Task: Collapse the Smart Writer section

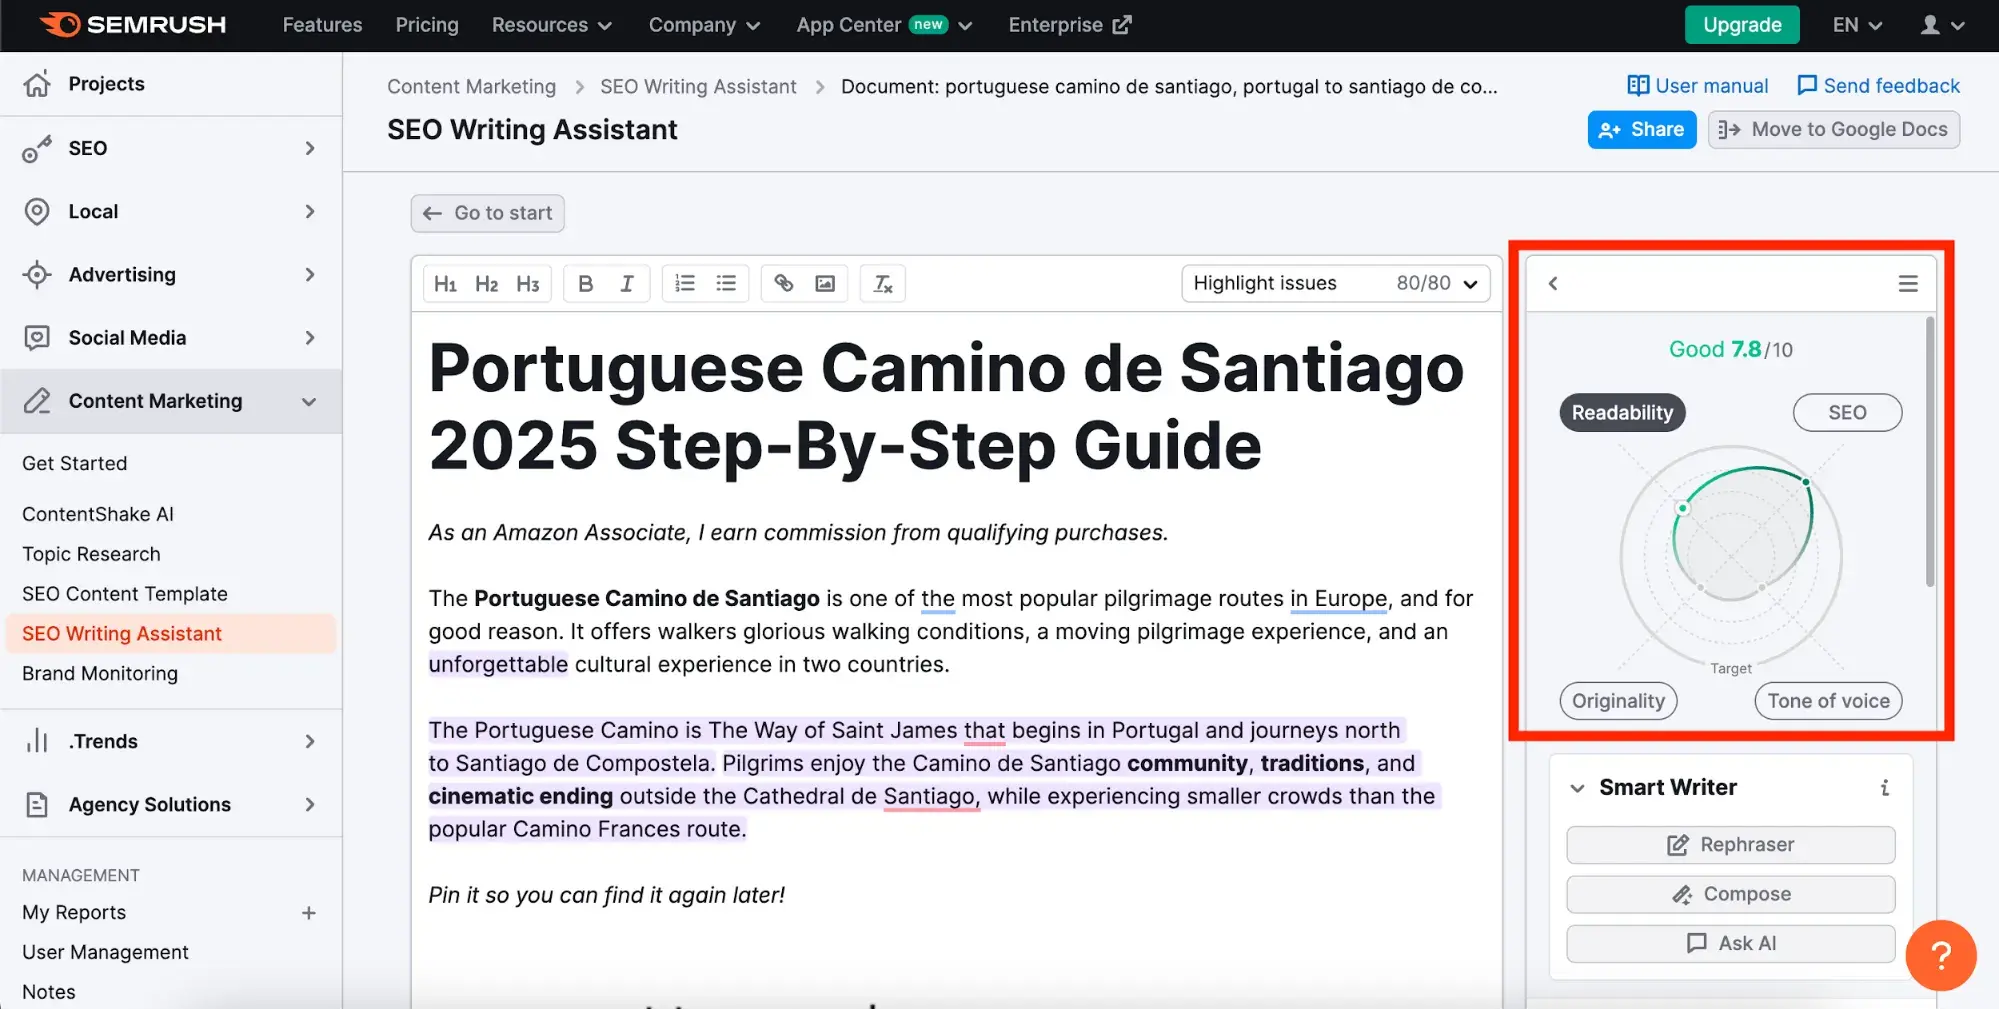Action: [1577, 788]
